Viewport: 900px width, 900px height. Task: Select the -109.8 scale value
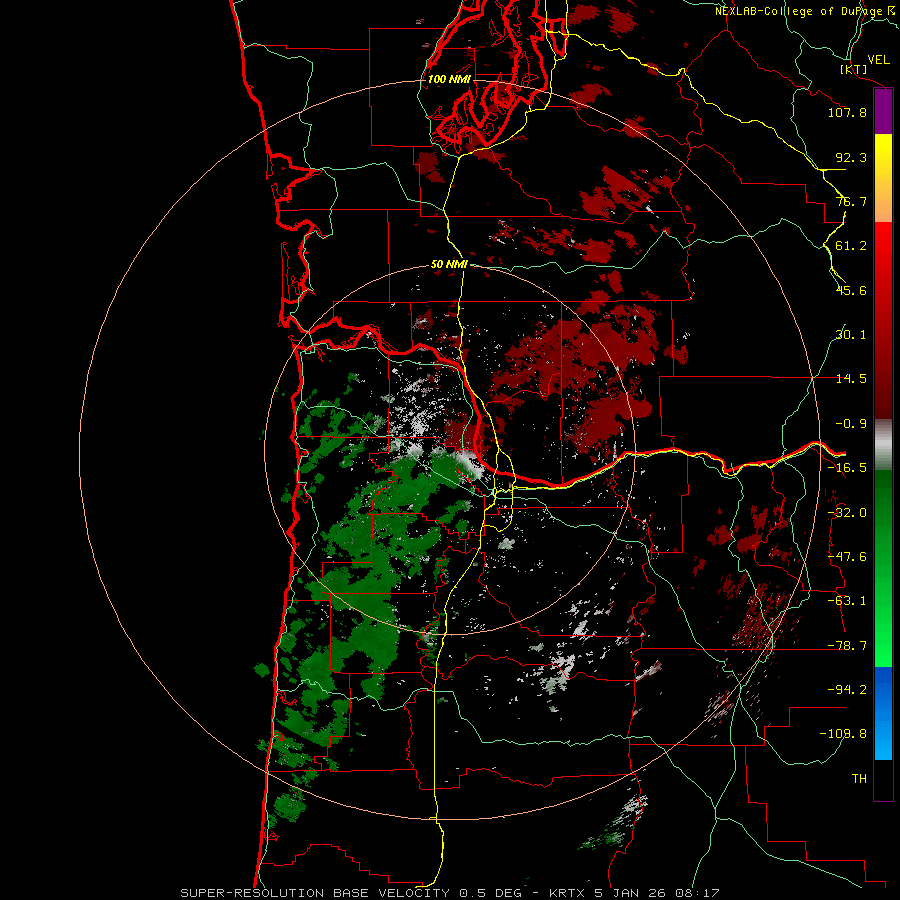(844, 734)
